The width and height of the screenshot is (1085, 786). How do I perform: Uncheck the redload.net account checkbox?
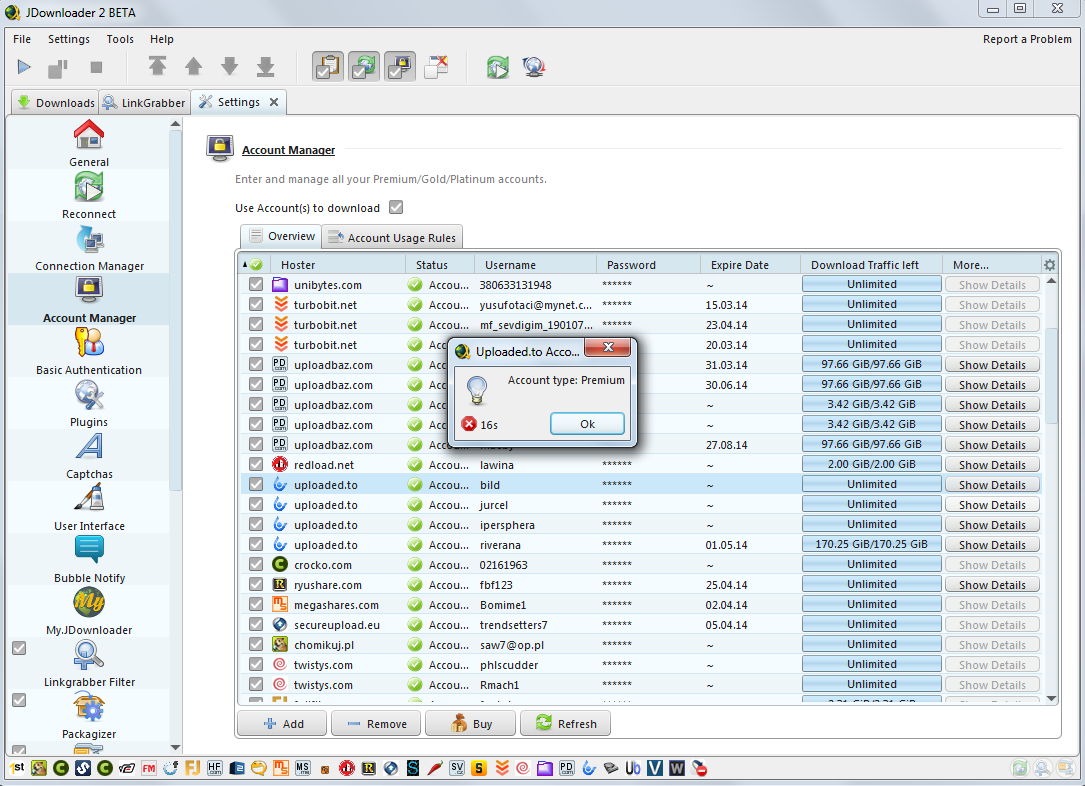(256, 464)
